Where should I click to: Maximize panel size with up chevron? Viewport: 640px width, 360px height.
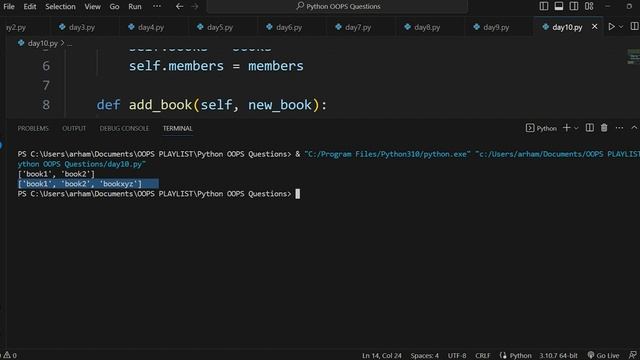(634, 128)
